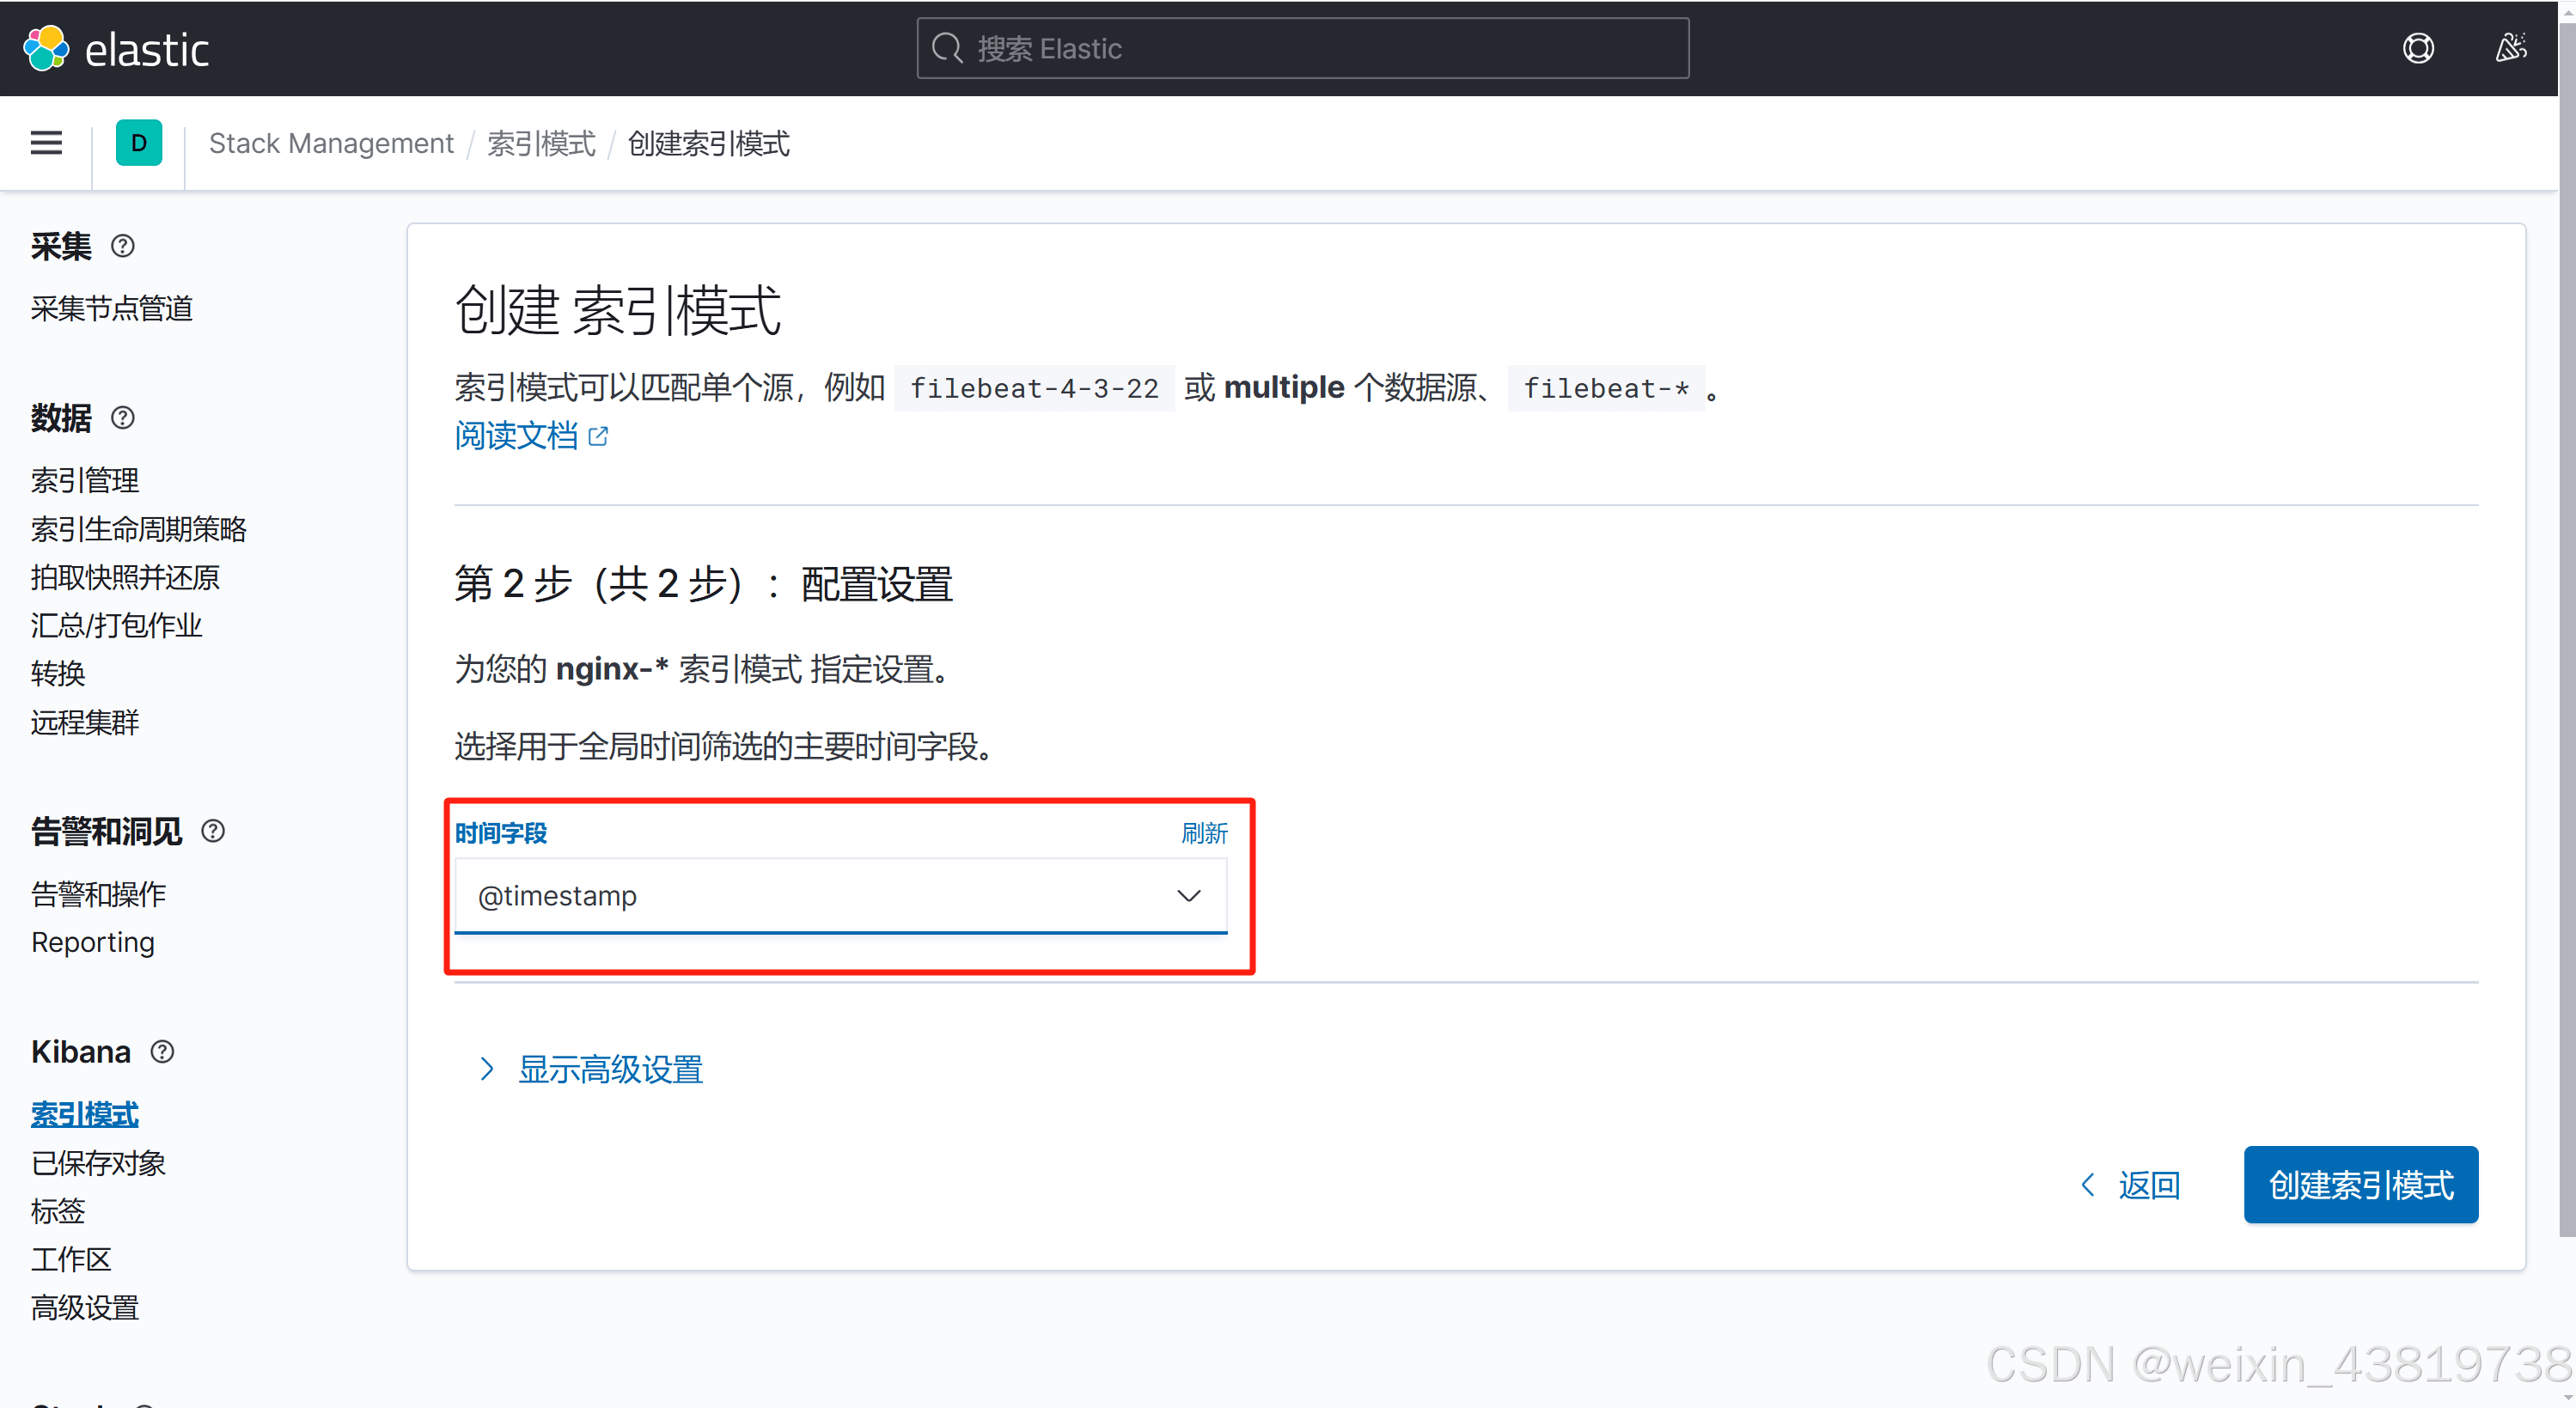Open Stack Management breadcrumb

click(331, 143)
